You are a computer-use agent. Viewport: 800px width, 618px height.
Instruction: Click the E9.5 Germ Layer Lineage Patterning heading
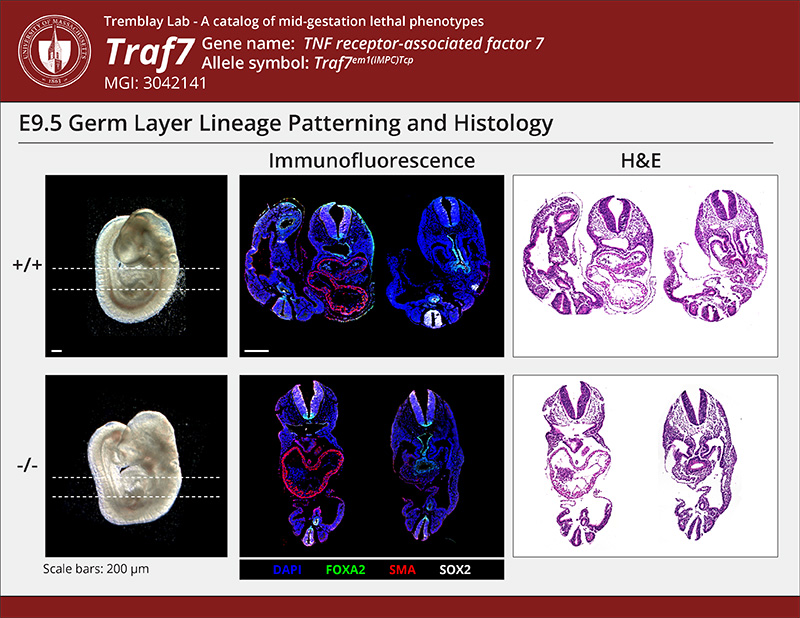click(286, 124)
